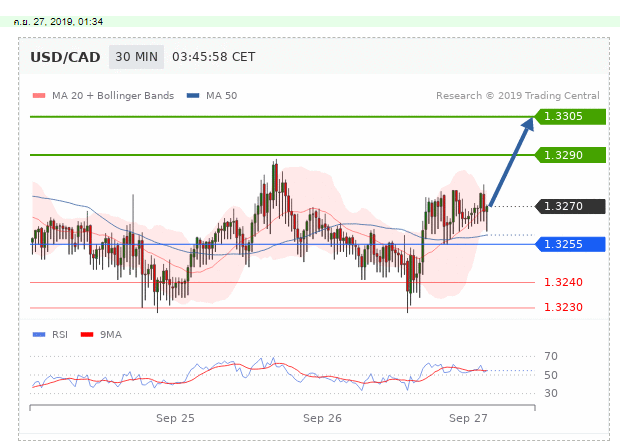Image resolution: width=620 pixels, height=447 pixels.
Task: Click the MA 50 legend label
Action: coord(221,96)
